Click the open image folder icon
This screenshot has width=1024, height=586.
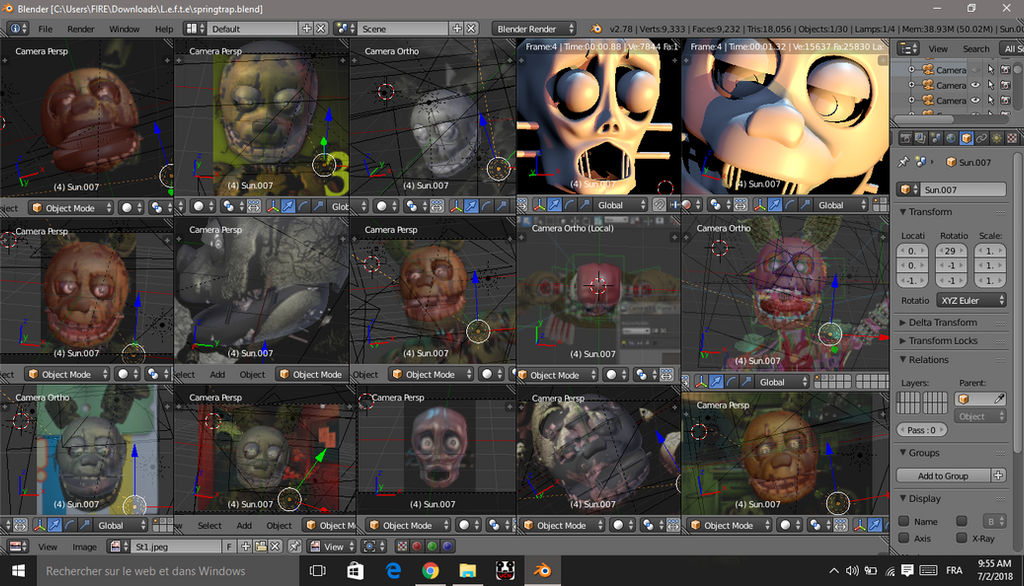pyautogui.click(x=261, y=546)
